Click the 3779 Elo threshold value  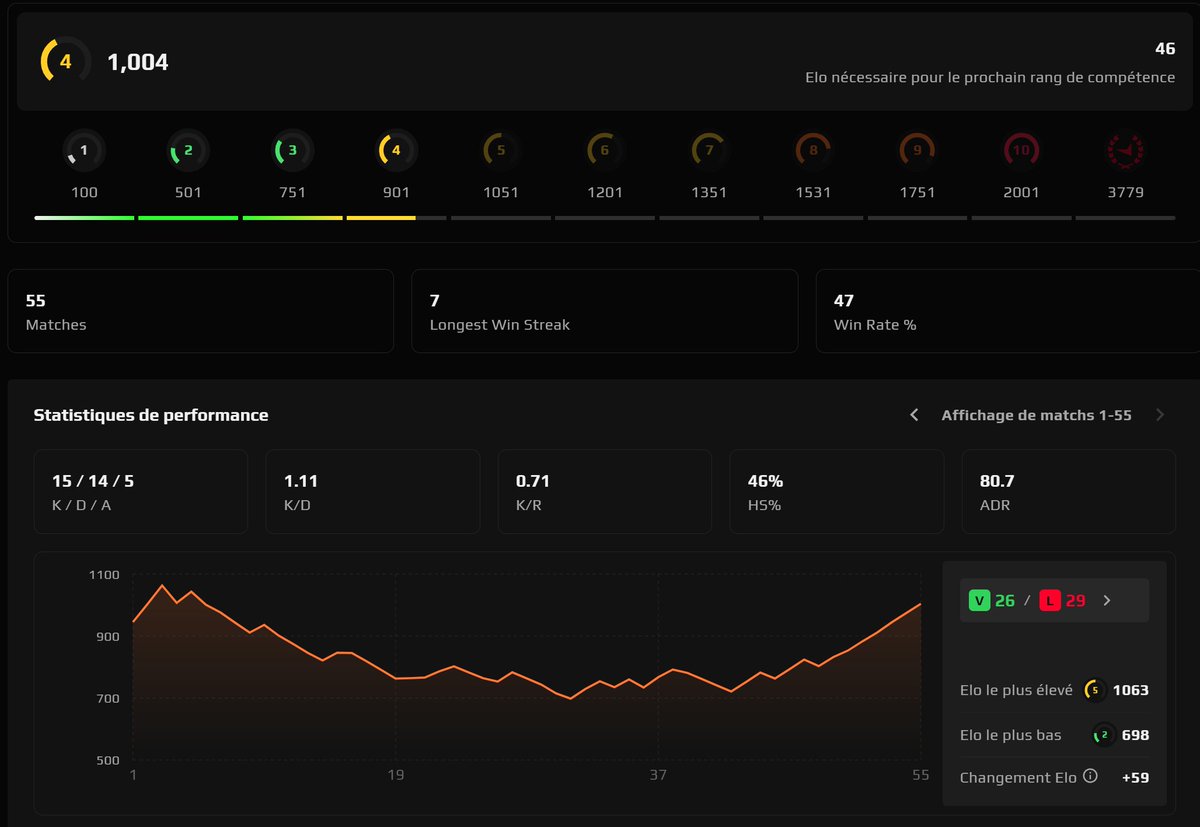(1126, 192)
